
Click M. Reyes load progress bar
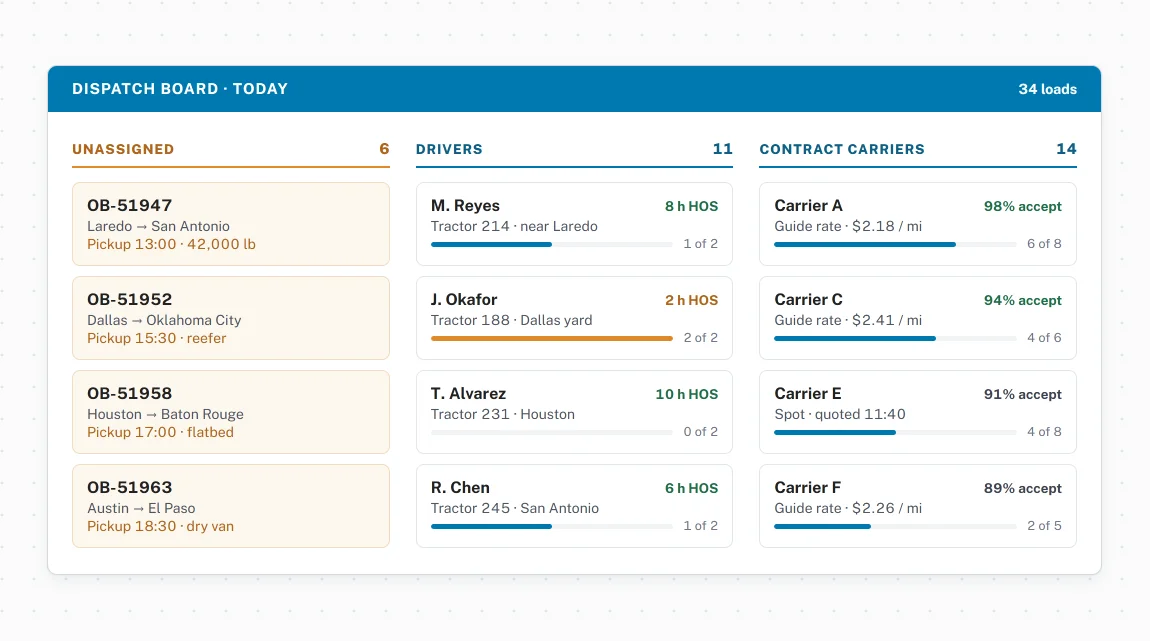(552, 244)
